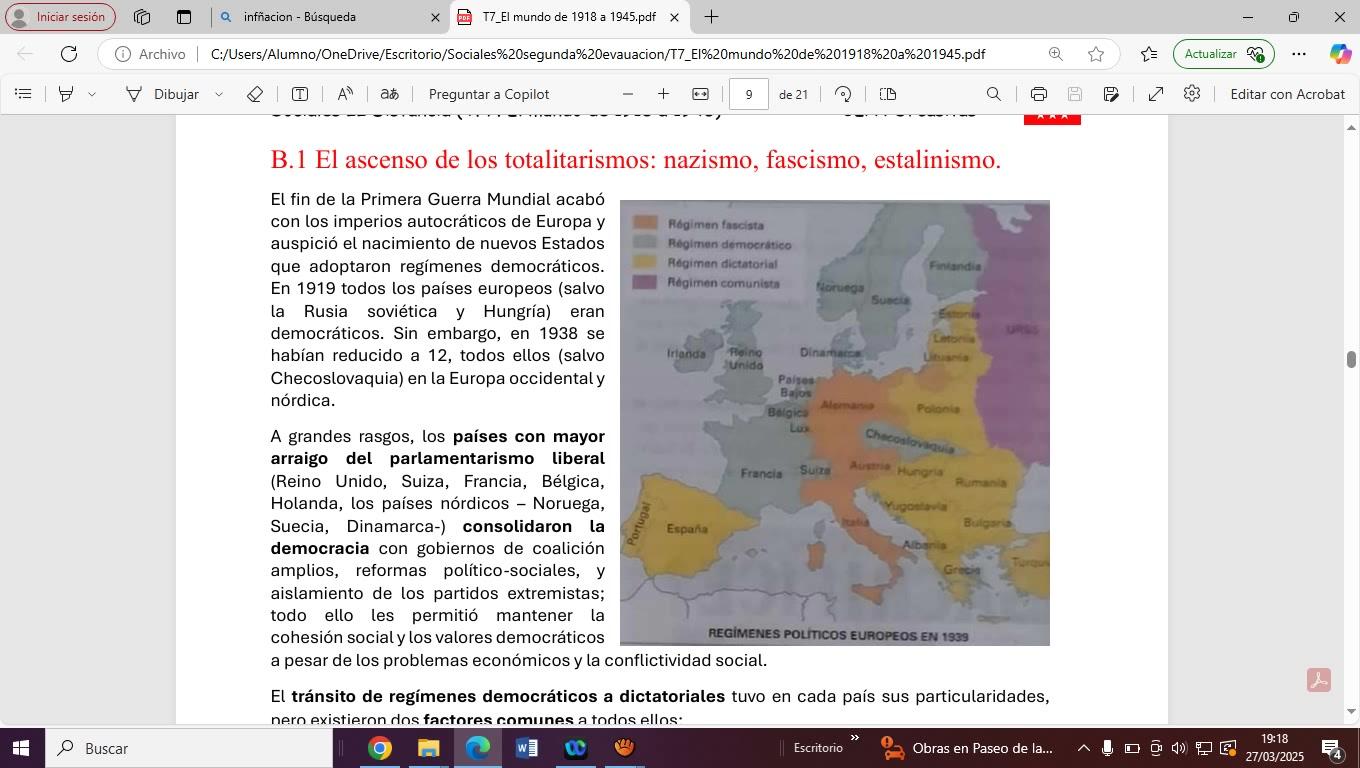Open a new browser tab
Screen dimensions: 1360x768
point(711,17)
